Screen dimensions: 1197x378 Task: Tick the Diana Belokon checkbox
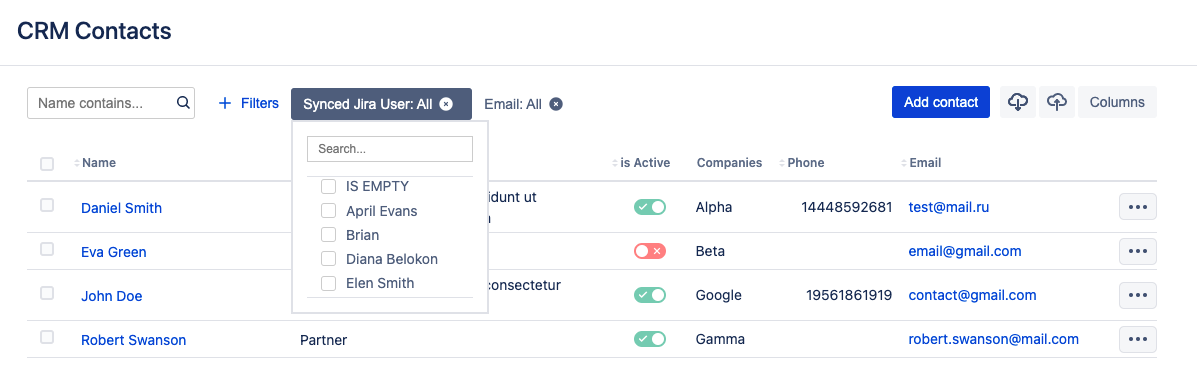point(329,259)
